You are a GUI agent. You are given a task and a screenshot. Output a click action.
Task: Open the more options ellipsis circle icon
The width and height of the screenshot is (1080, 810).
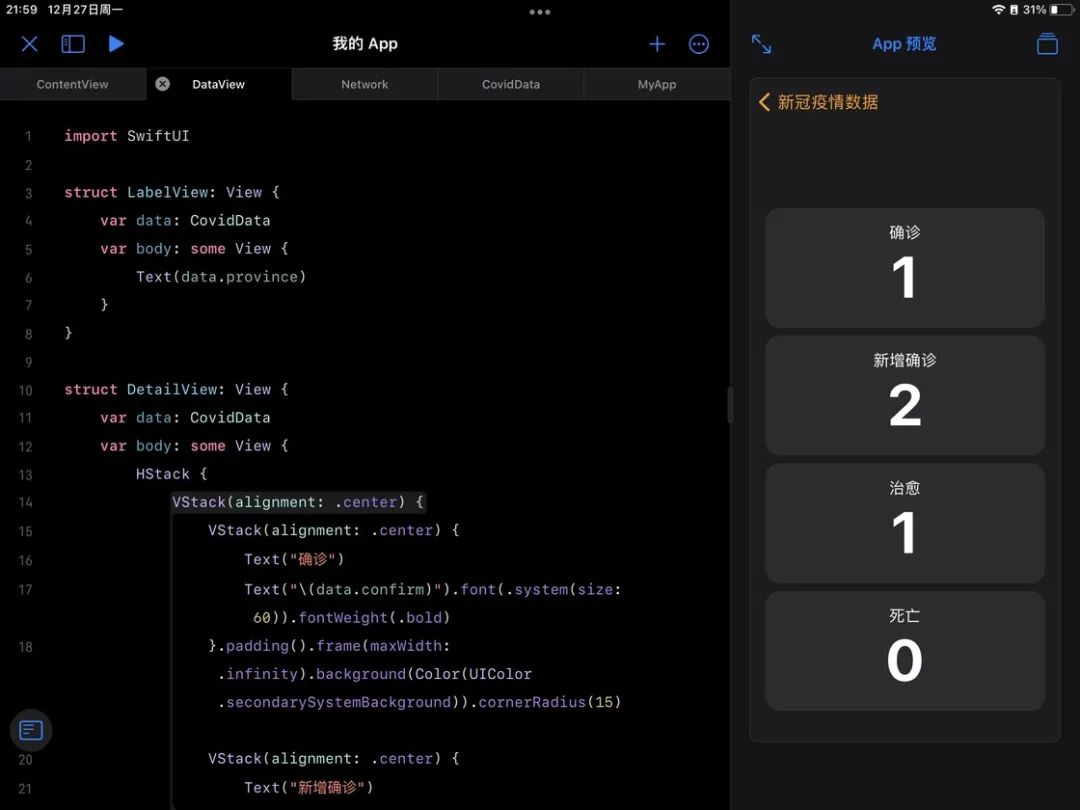tap(698, 44)
